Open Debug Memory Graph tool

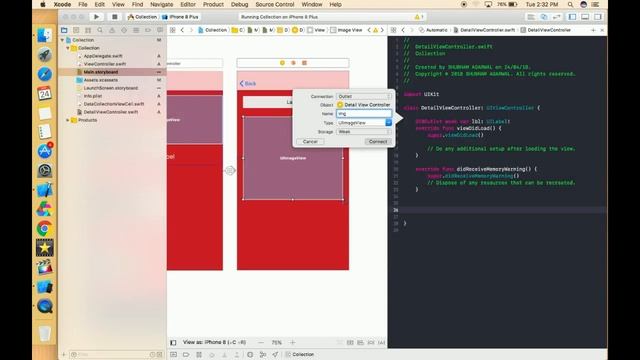(263, 354)
